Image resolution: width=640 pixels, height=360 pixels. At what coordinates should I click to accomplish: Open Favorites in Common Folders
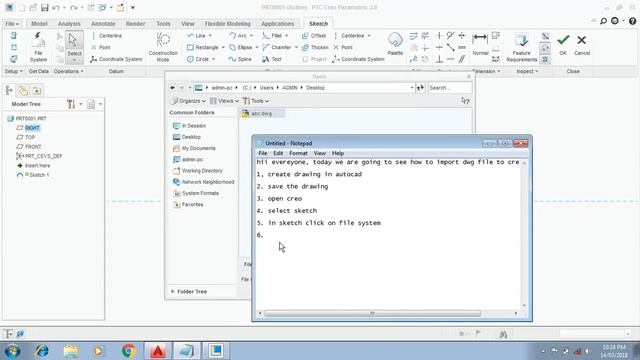pyautogui.click(x=188, y=205)
